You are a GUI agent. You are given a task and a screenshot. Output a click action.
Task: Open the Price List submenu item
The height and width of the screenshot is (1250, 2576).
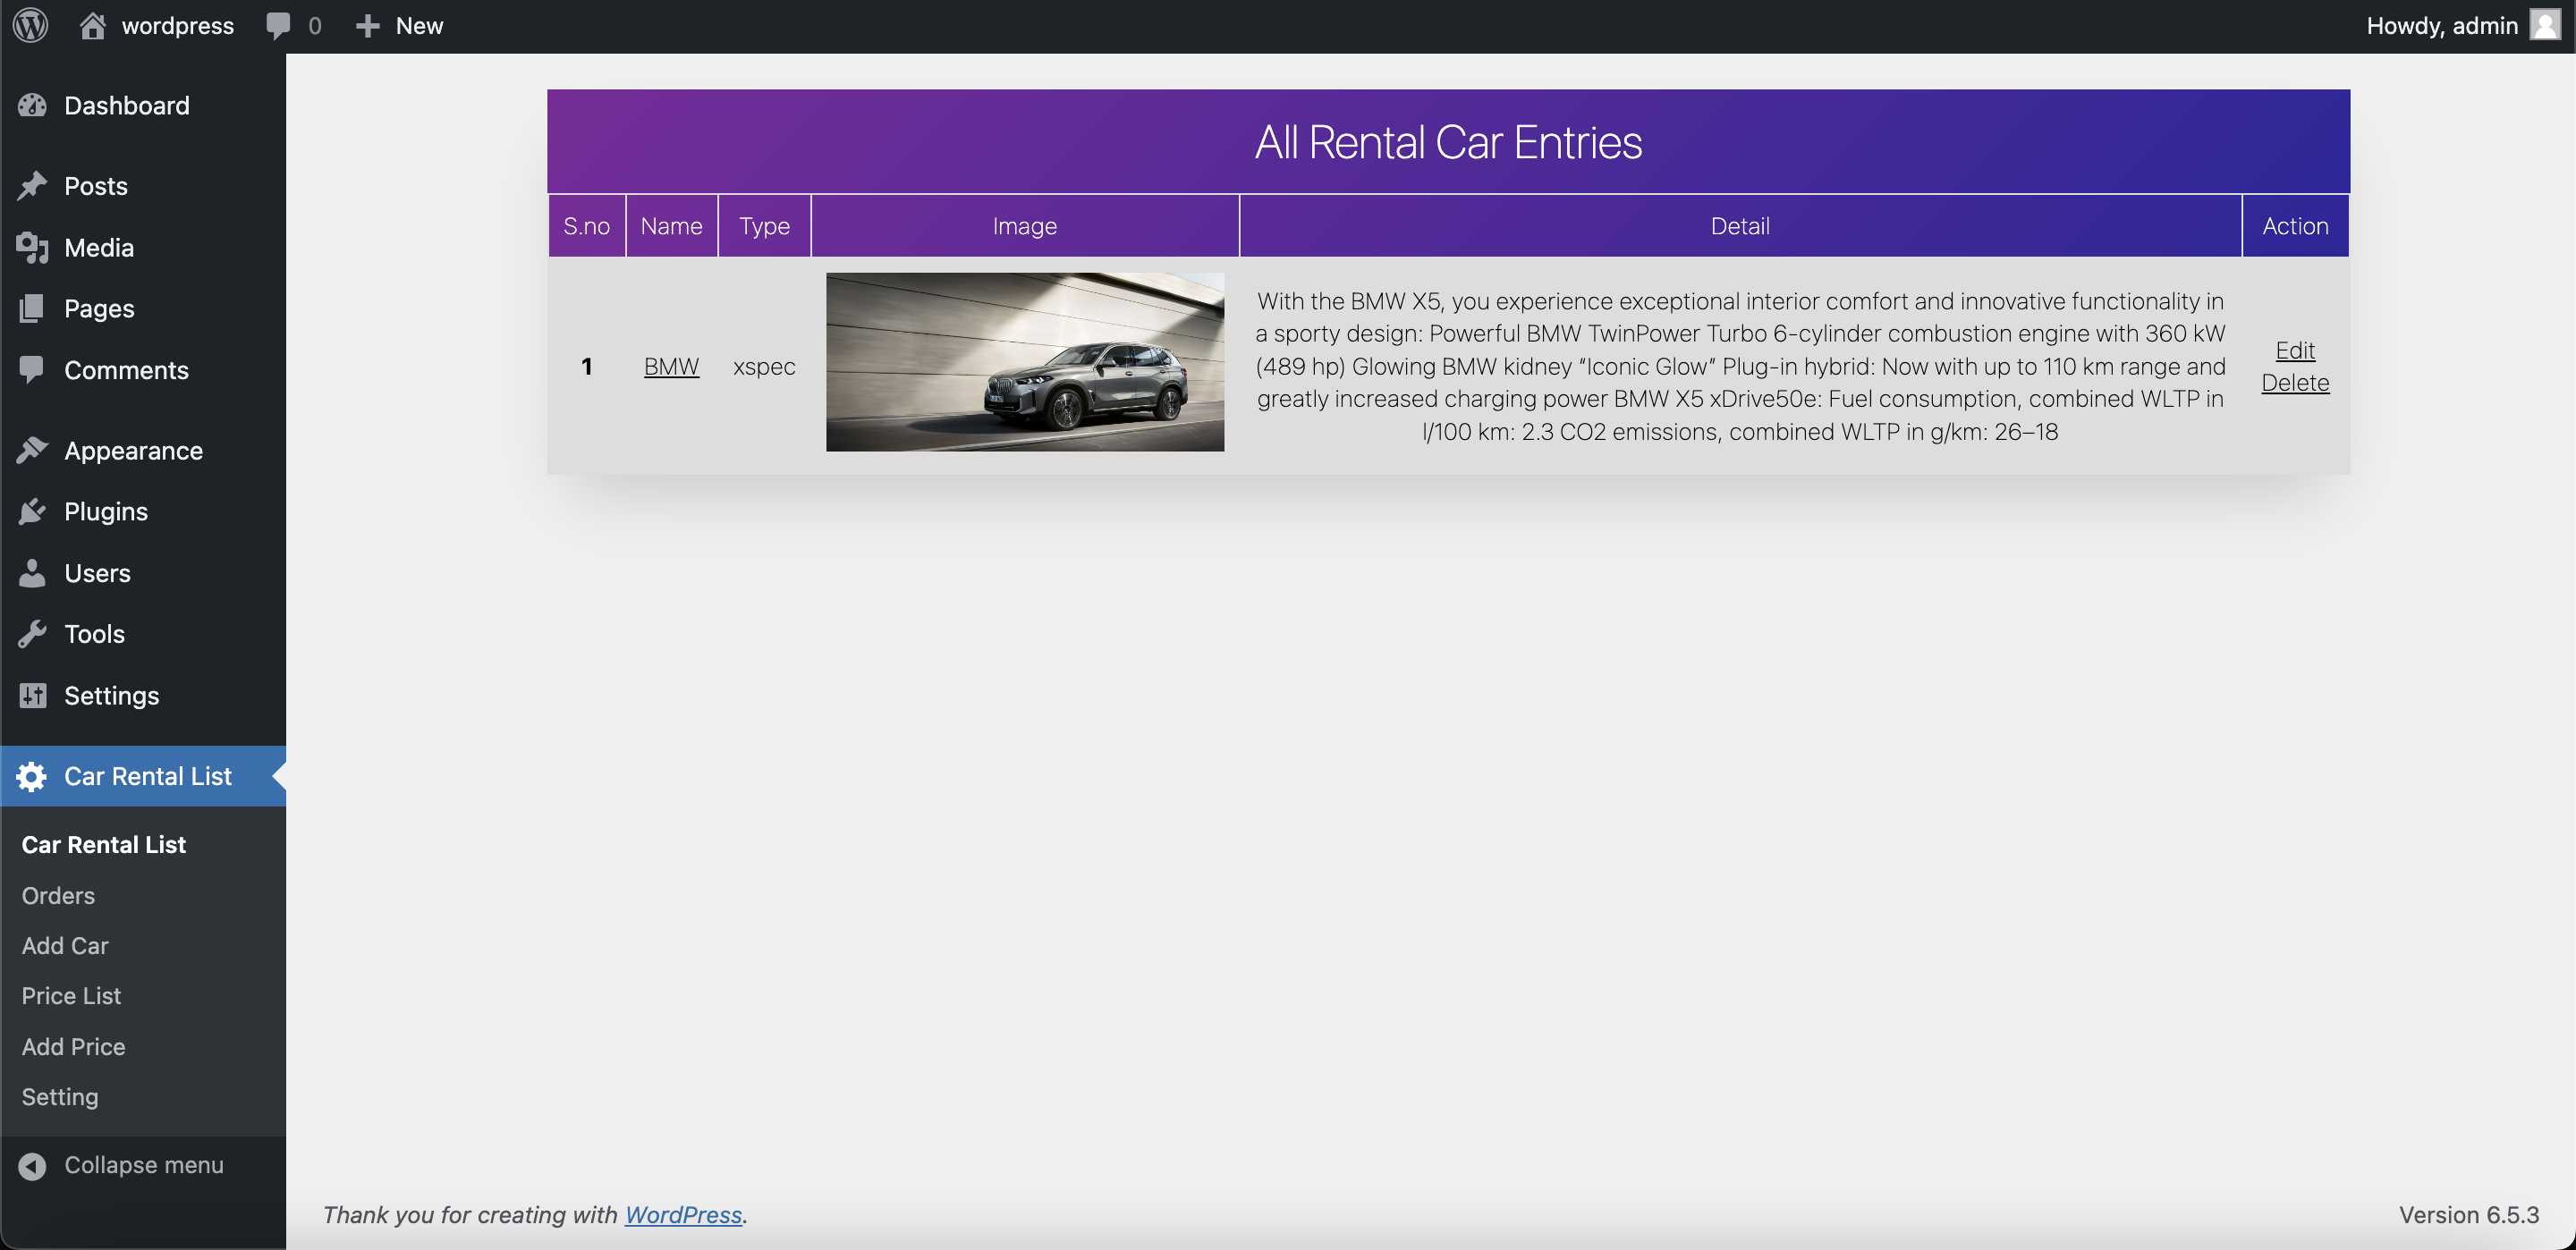click(x=71, y=995)
